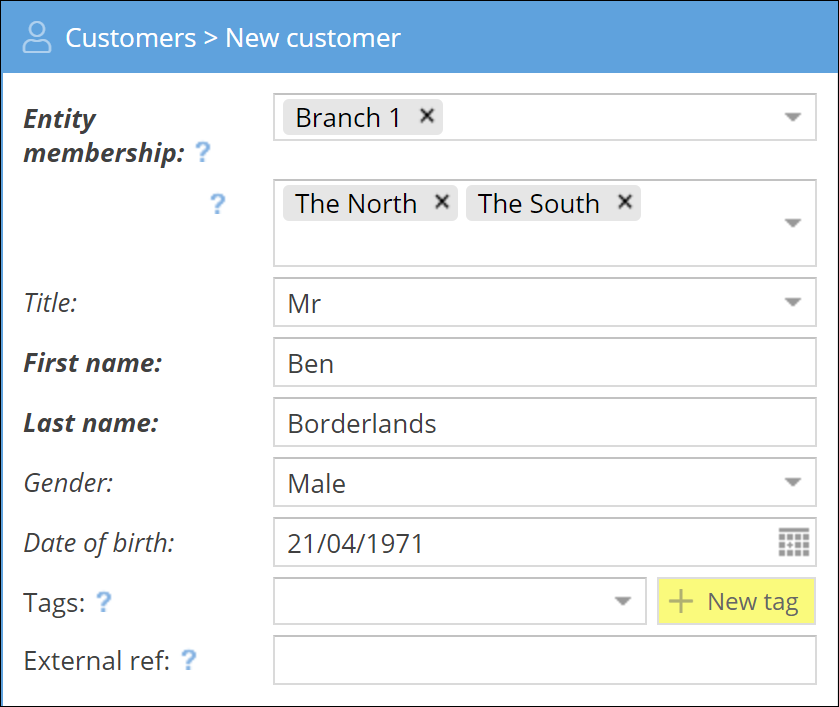The height and width of the screenshot is (707, 839).
Task: Open the Title dropdown showing Mr
Action: pos(792,302)
